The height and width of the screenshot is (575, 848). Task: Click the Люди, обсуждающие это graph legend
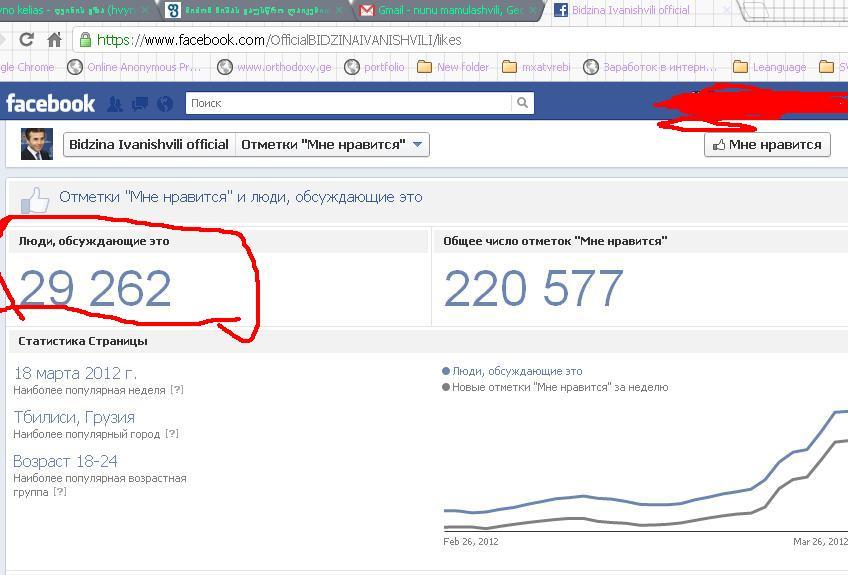[512, 371]
